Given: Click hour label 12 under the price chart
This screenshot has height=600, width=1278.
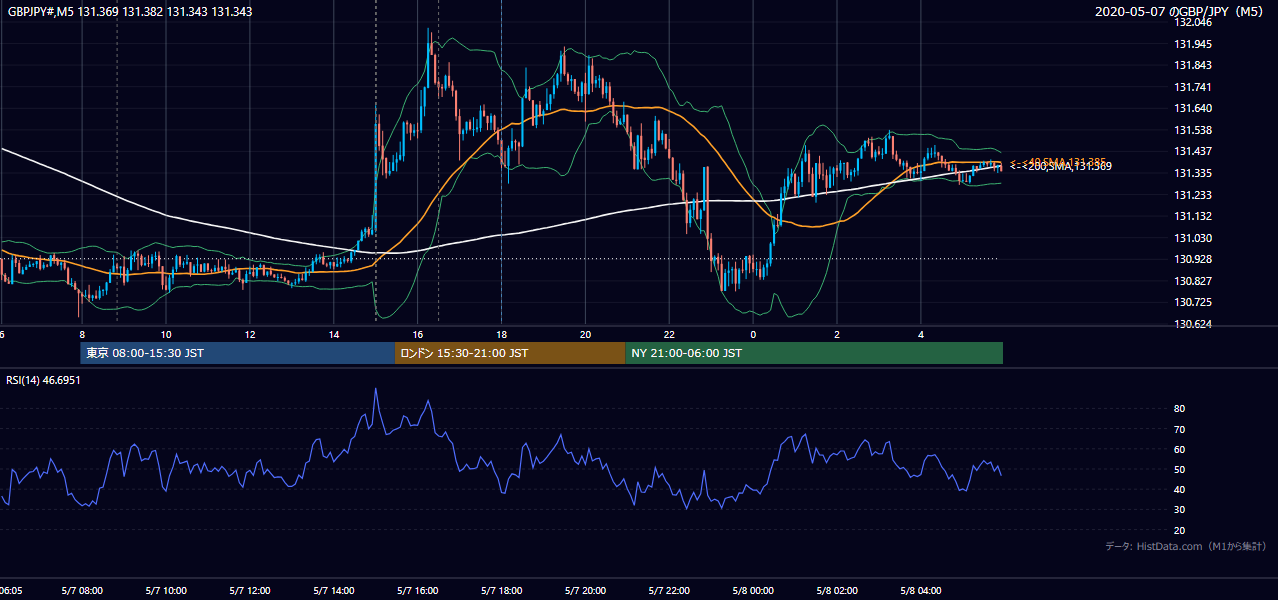Looking at the screenshot, I should click(x=250, y=334).
